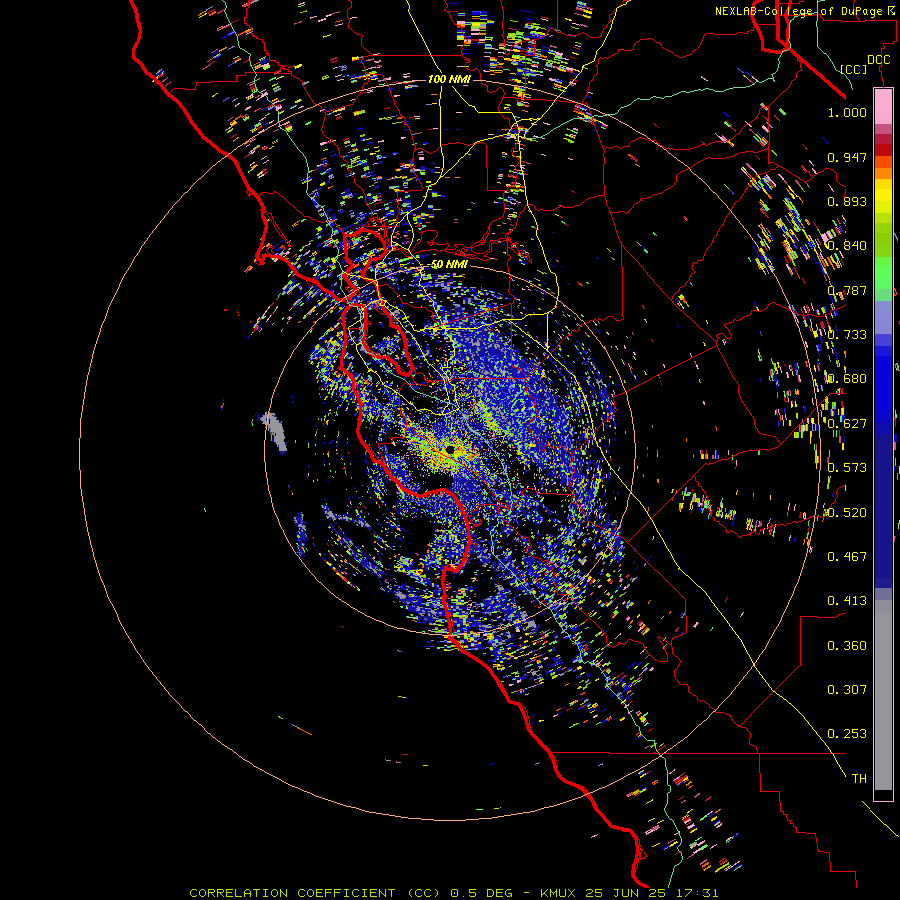Click the 0.413 scale value

pyautogui.click(x=847, y=601)
